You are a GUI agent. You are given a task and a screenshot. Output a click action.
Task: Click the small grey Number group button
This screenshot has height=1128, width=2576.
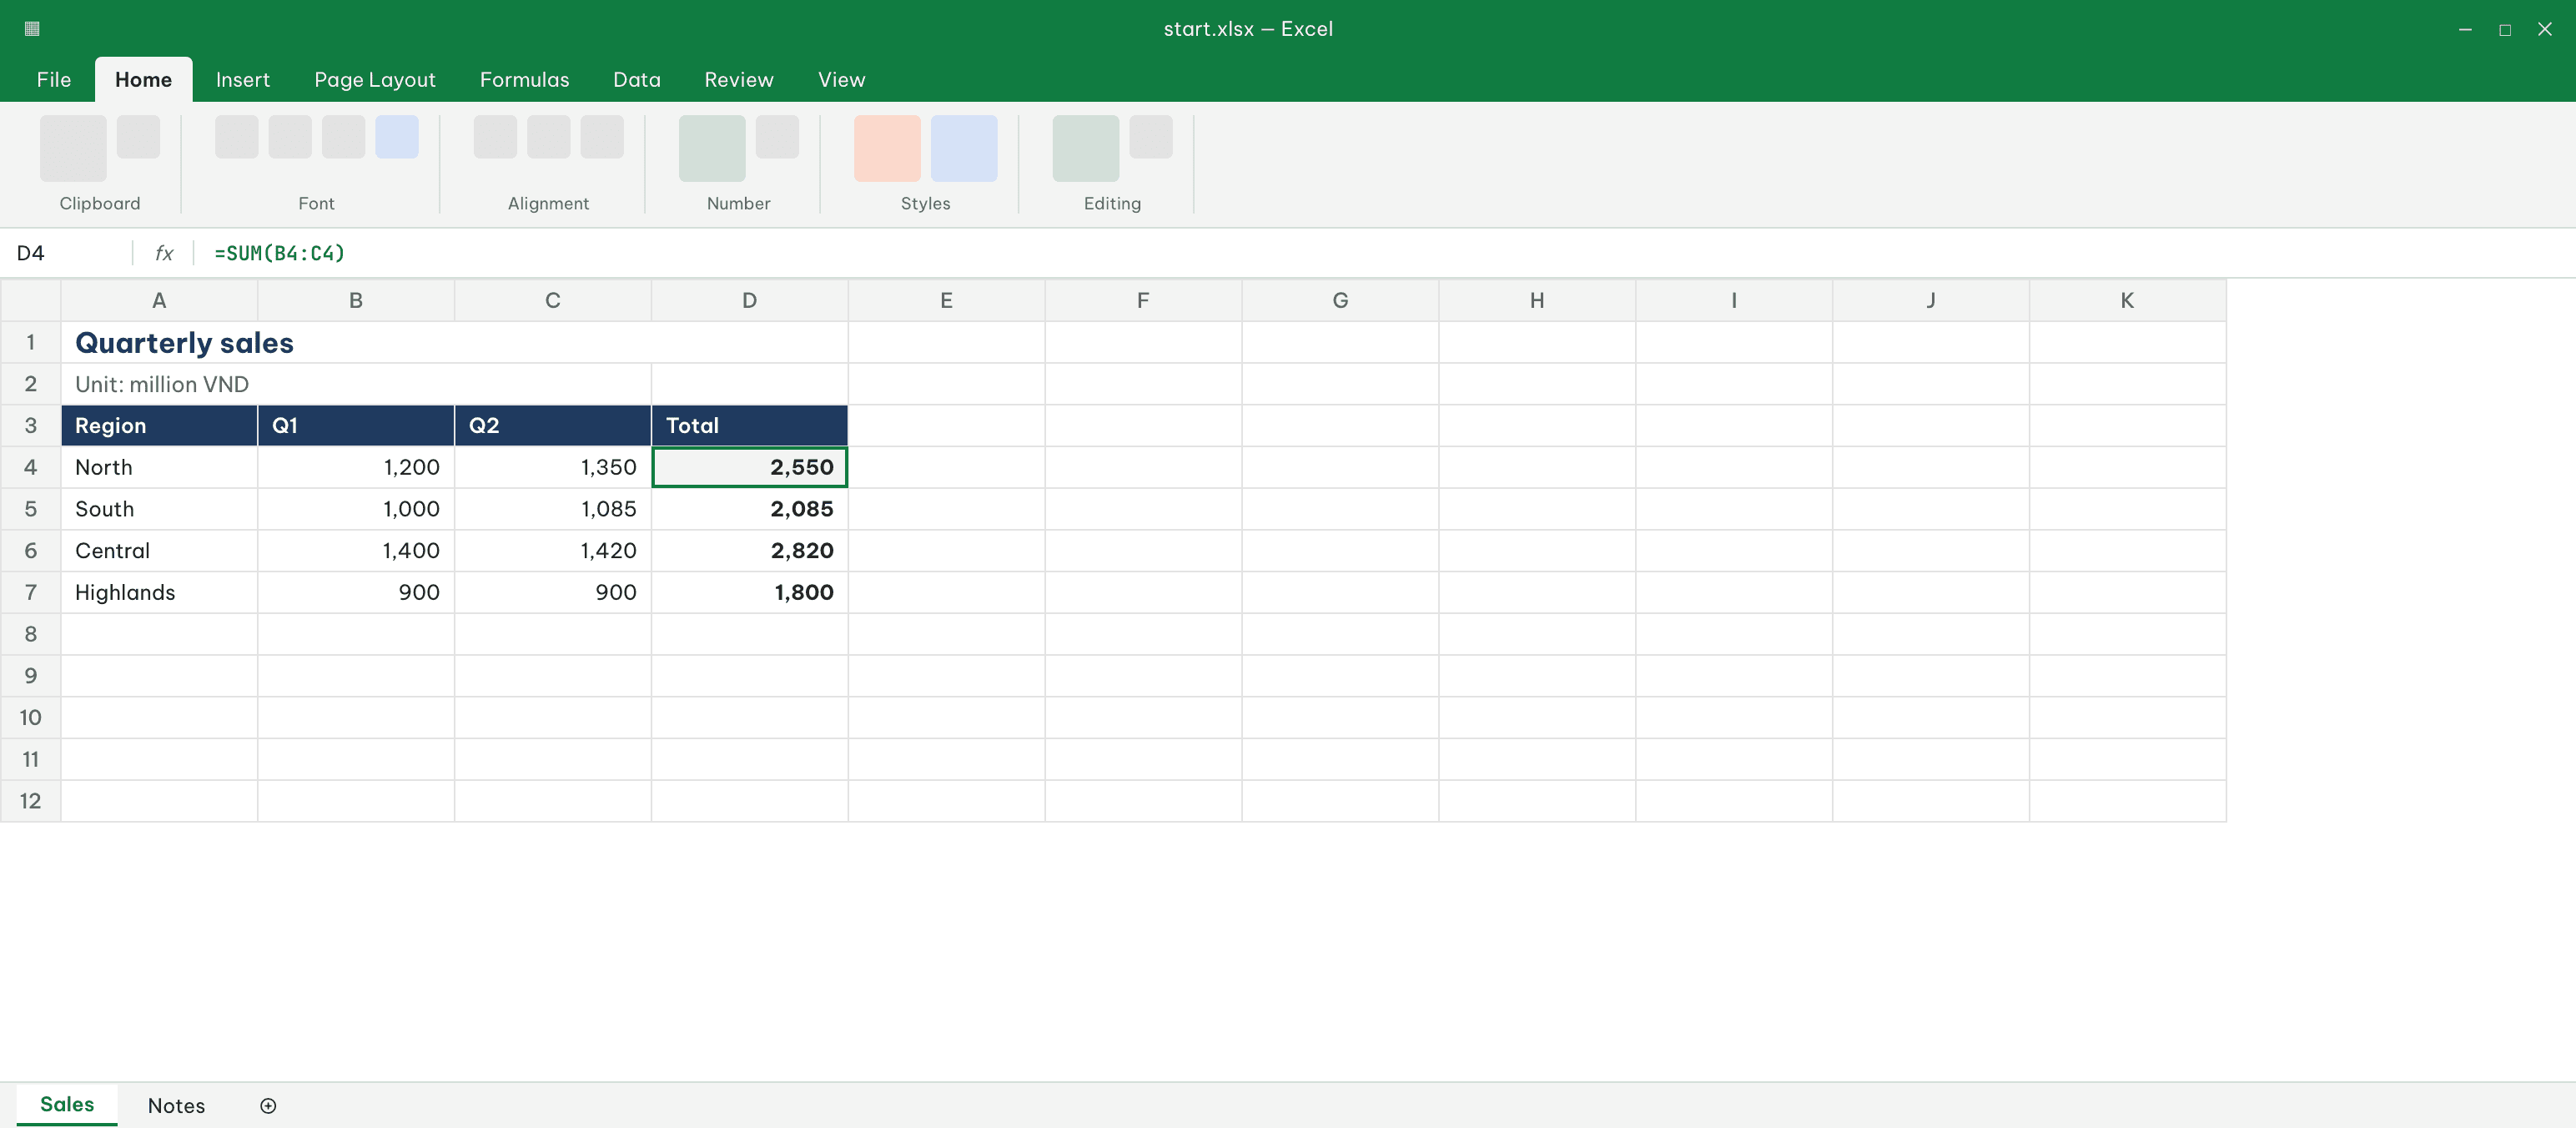pos(777,136)
